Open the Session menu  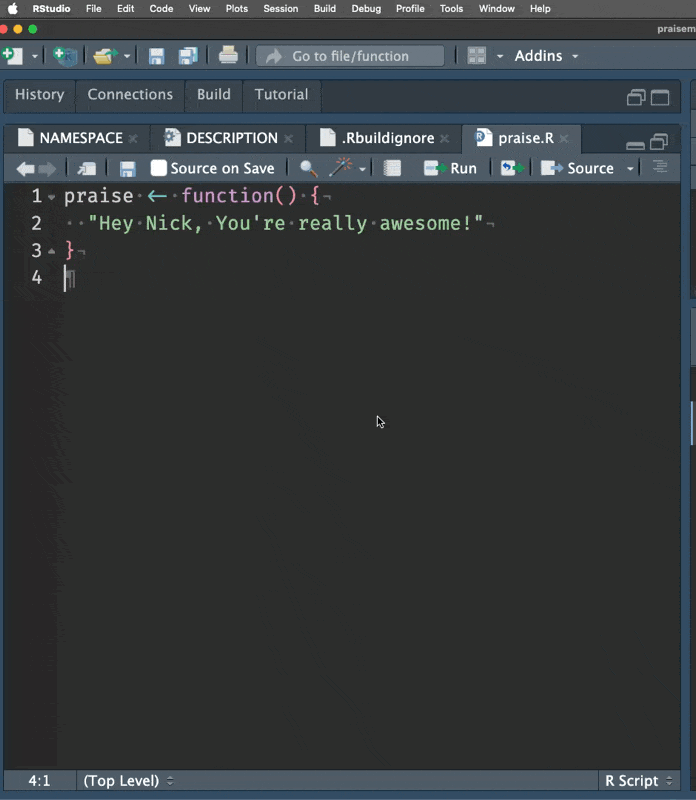point(280,8)
